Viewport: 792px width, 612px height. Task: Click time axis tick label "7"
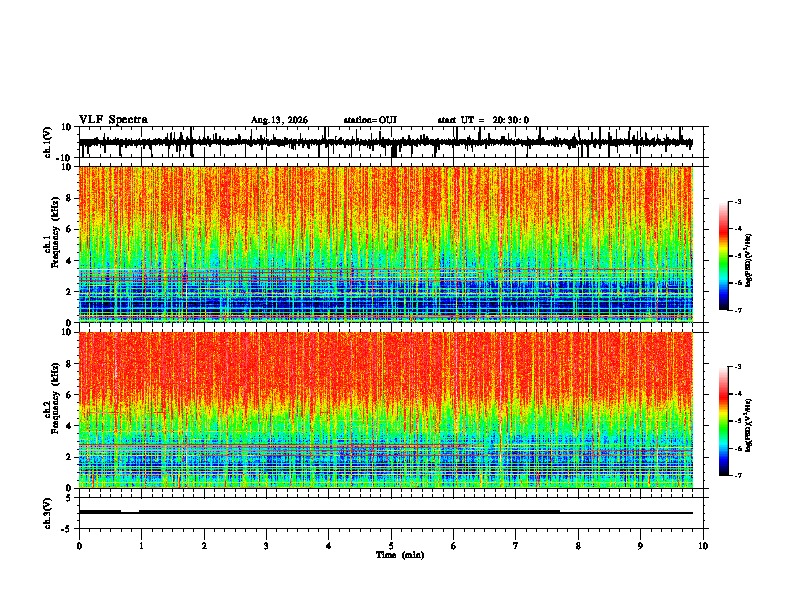pos(516,546)
